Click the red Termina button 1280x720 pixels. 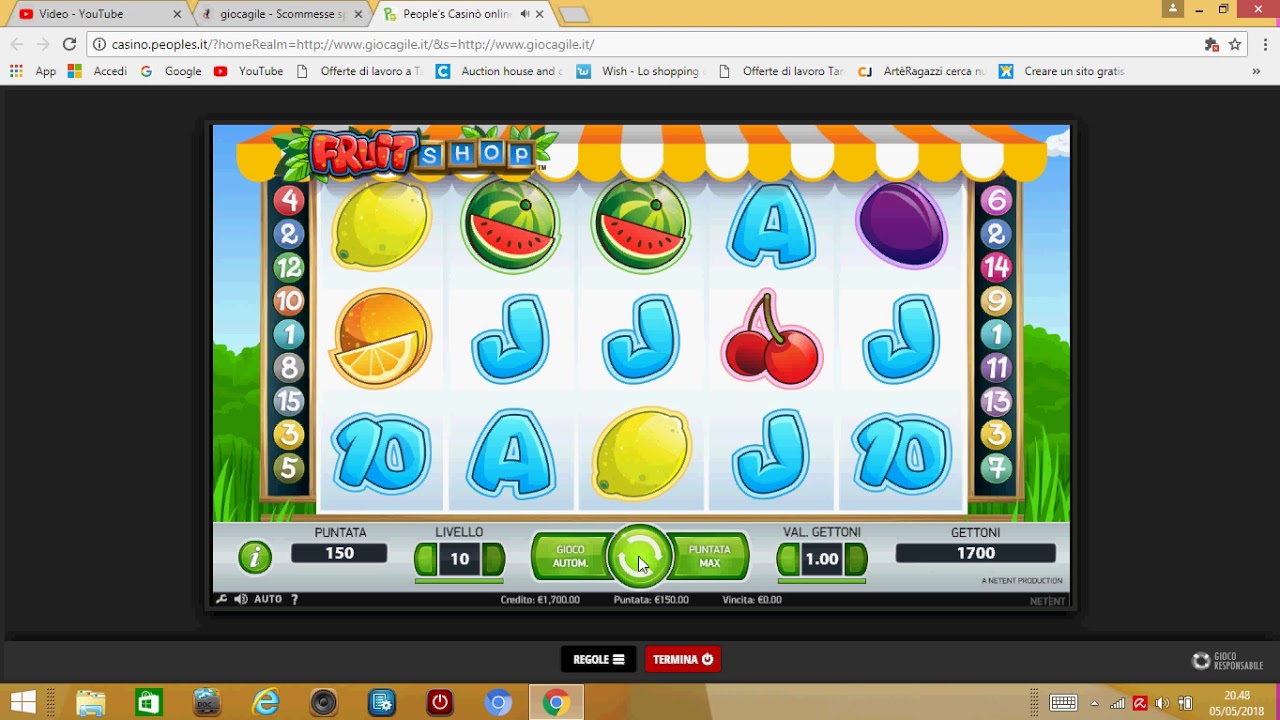click(x=683, y=659)
